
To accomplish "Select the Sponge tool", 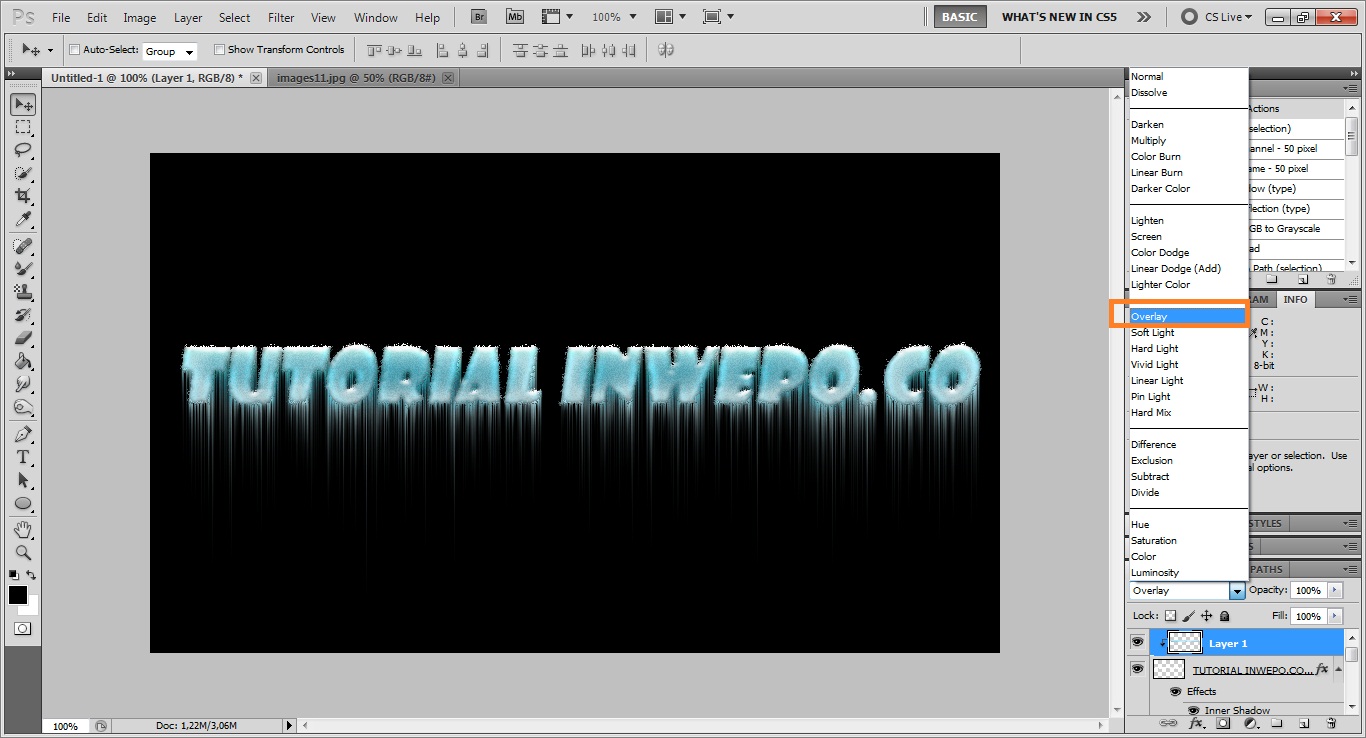I will (x=23, y=407).
